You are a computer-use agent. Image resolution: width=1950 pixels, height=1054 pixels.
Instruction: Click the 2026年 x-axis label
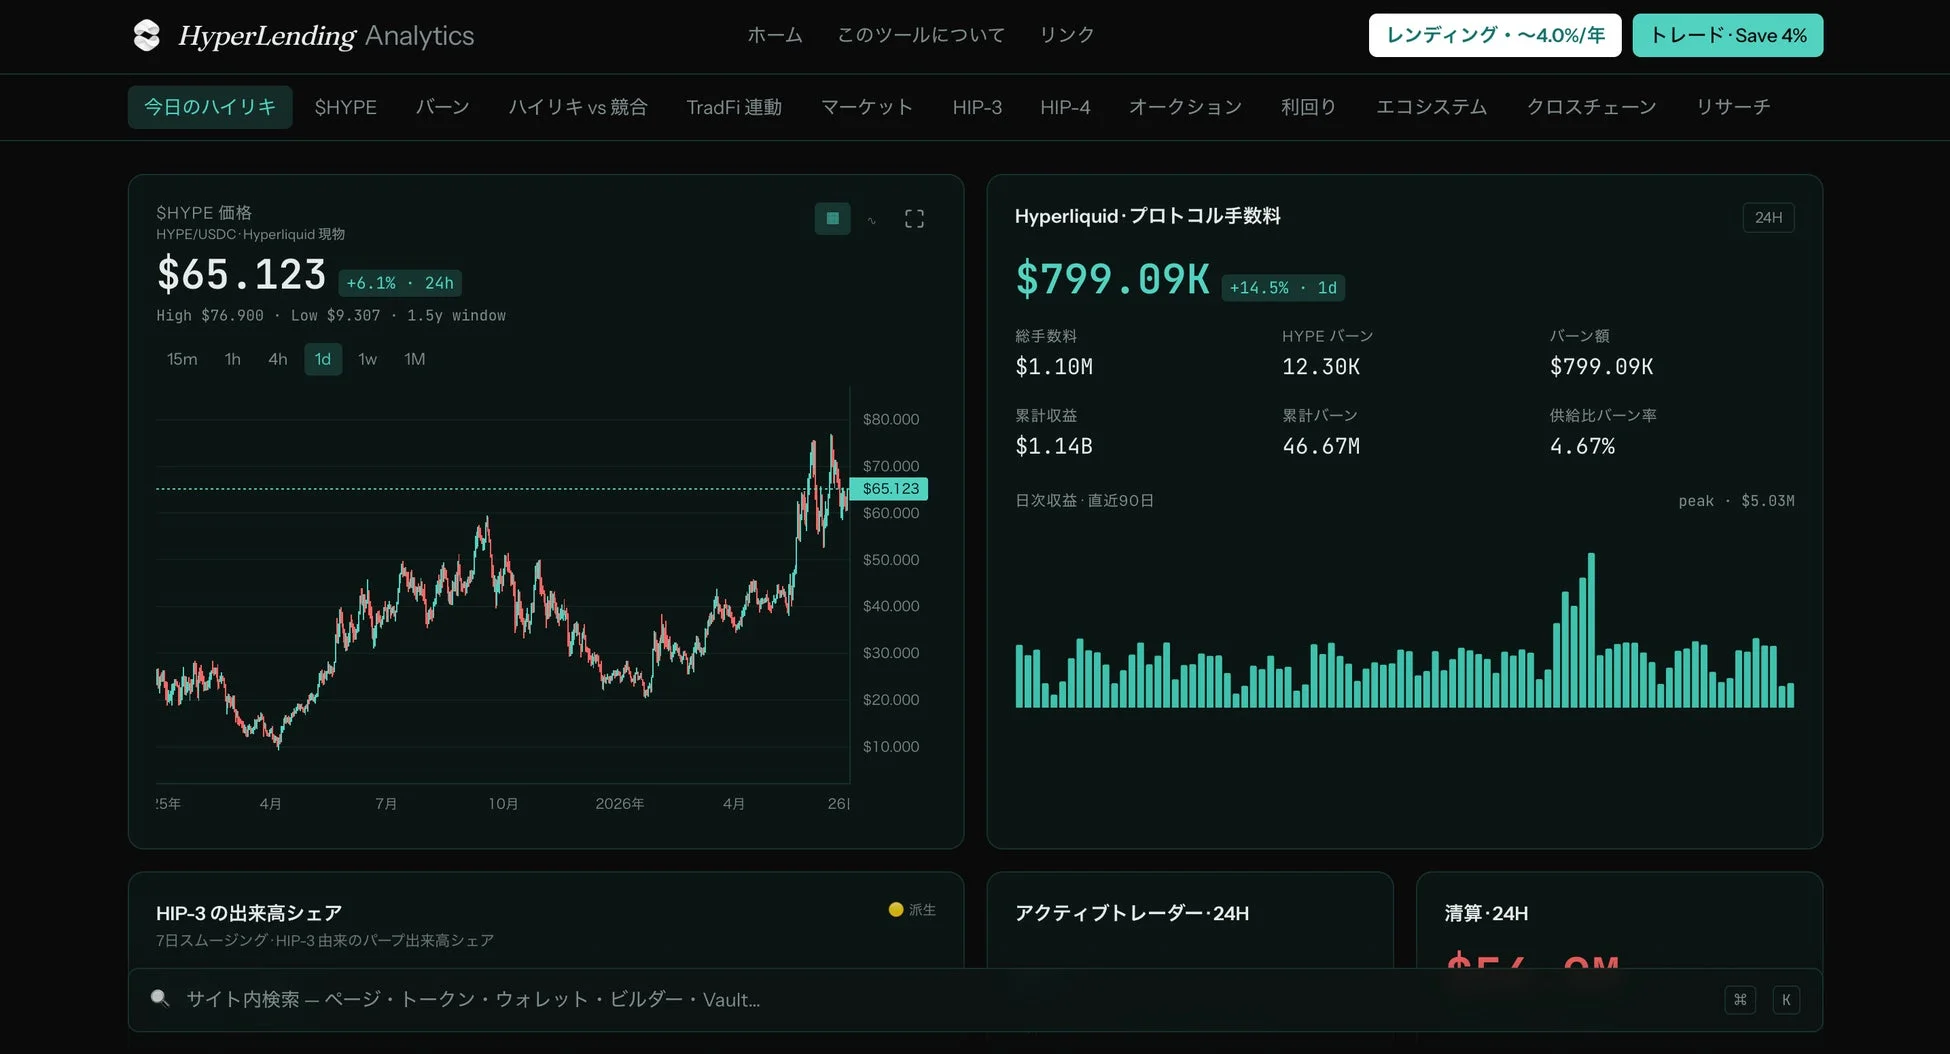620,804
